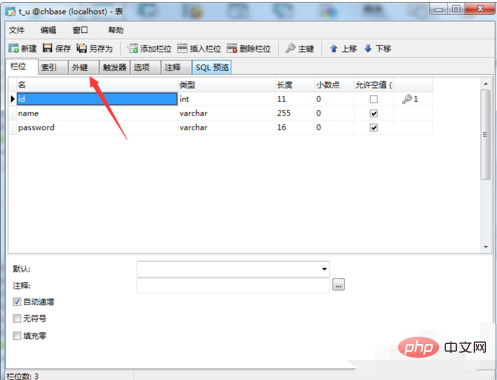Toggle the 自动递增 (auto increment) checkbox
The width and height of the screenshot is (497, 380).
[17, 302]
